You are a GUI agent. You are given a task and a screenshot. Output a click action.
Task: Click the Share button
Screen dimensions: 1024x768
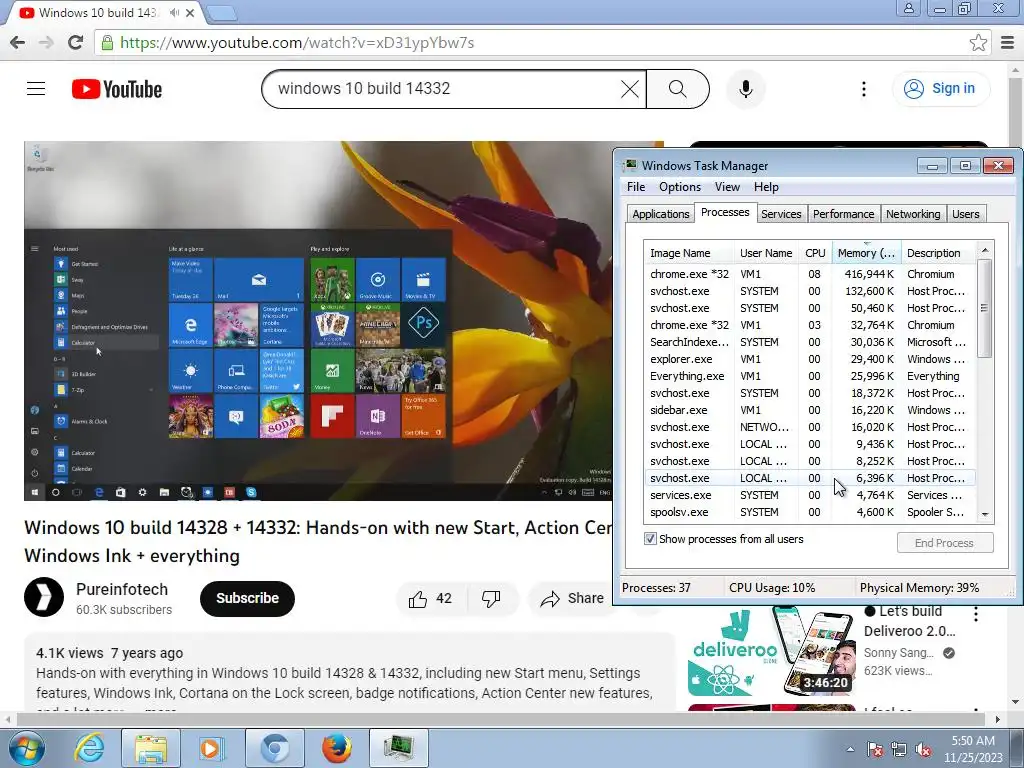(572, 598)
